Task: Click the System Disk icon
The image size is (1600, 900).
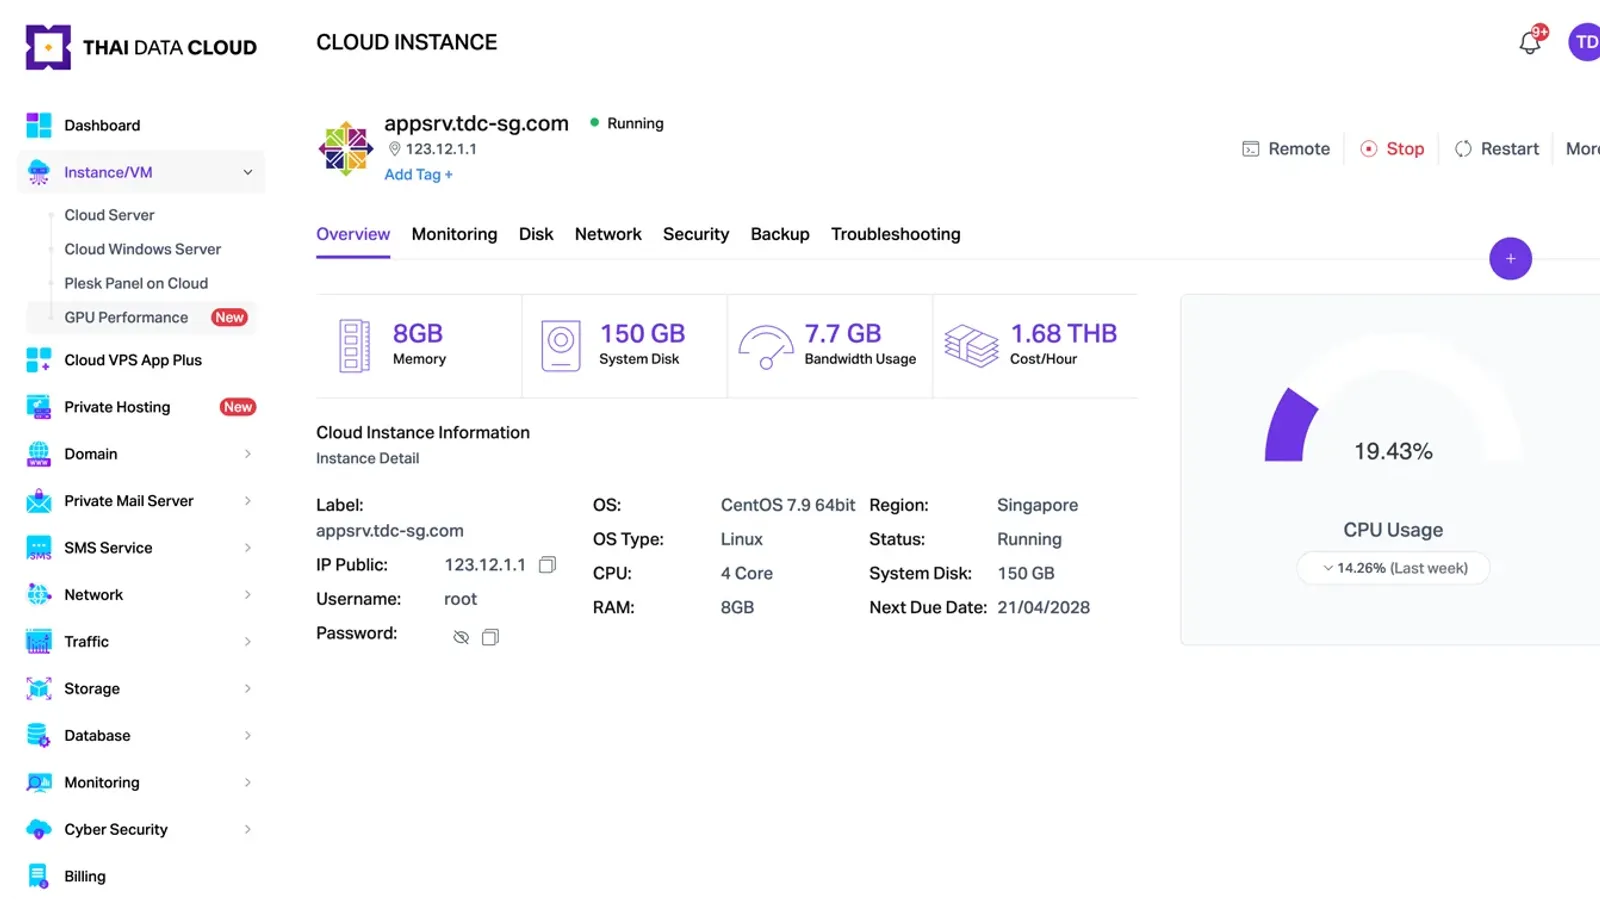Action: pyautogui.click(x=561, y=346)
